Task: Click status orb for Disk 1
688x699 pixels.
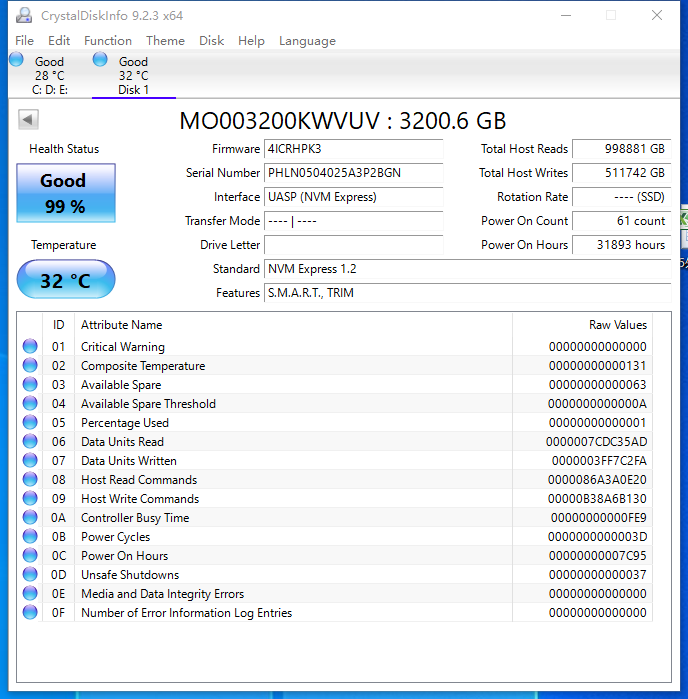Action: tap(100, 59)
